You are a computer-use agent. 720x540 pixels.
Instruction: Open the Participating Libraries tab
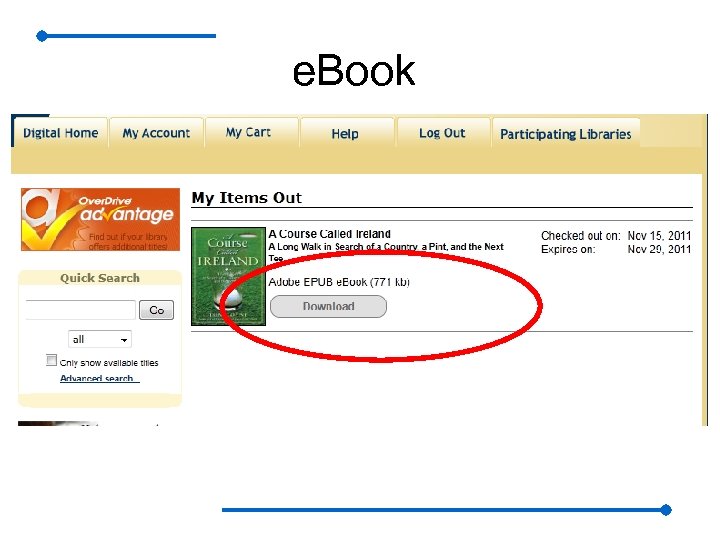pyautogui.click(x=566, y=134)
